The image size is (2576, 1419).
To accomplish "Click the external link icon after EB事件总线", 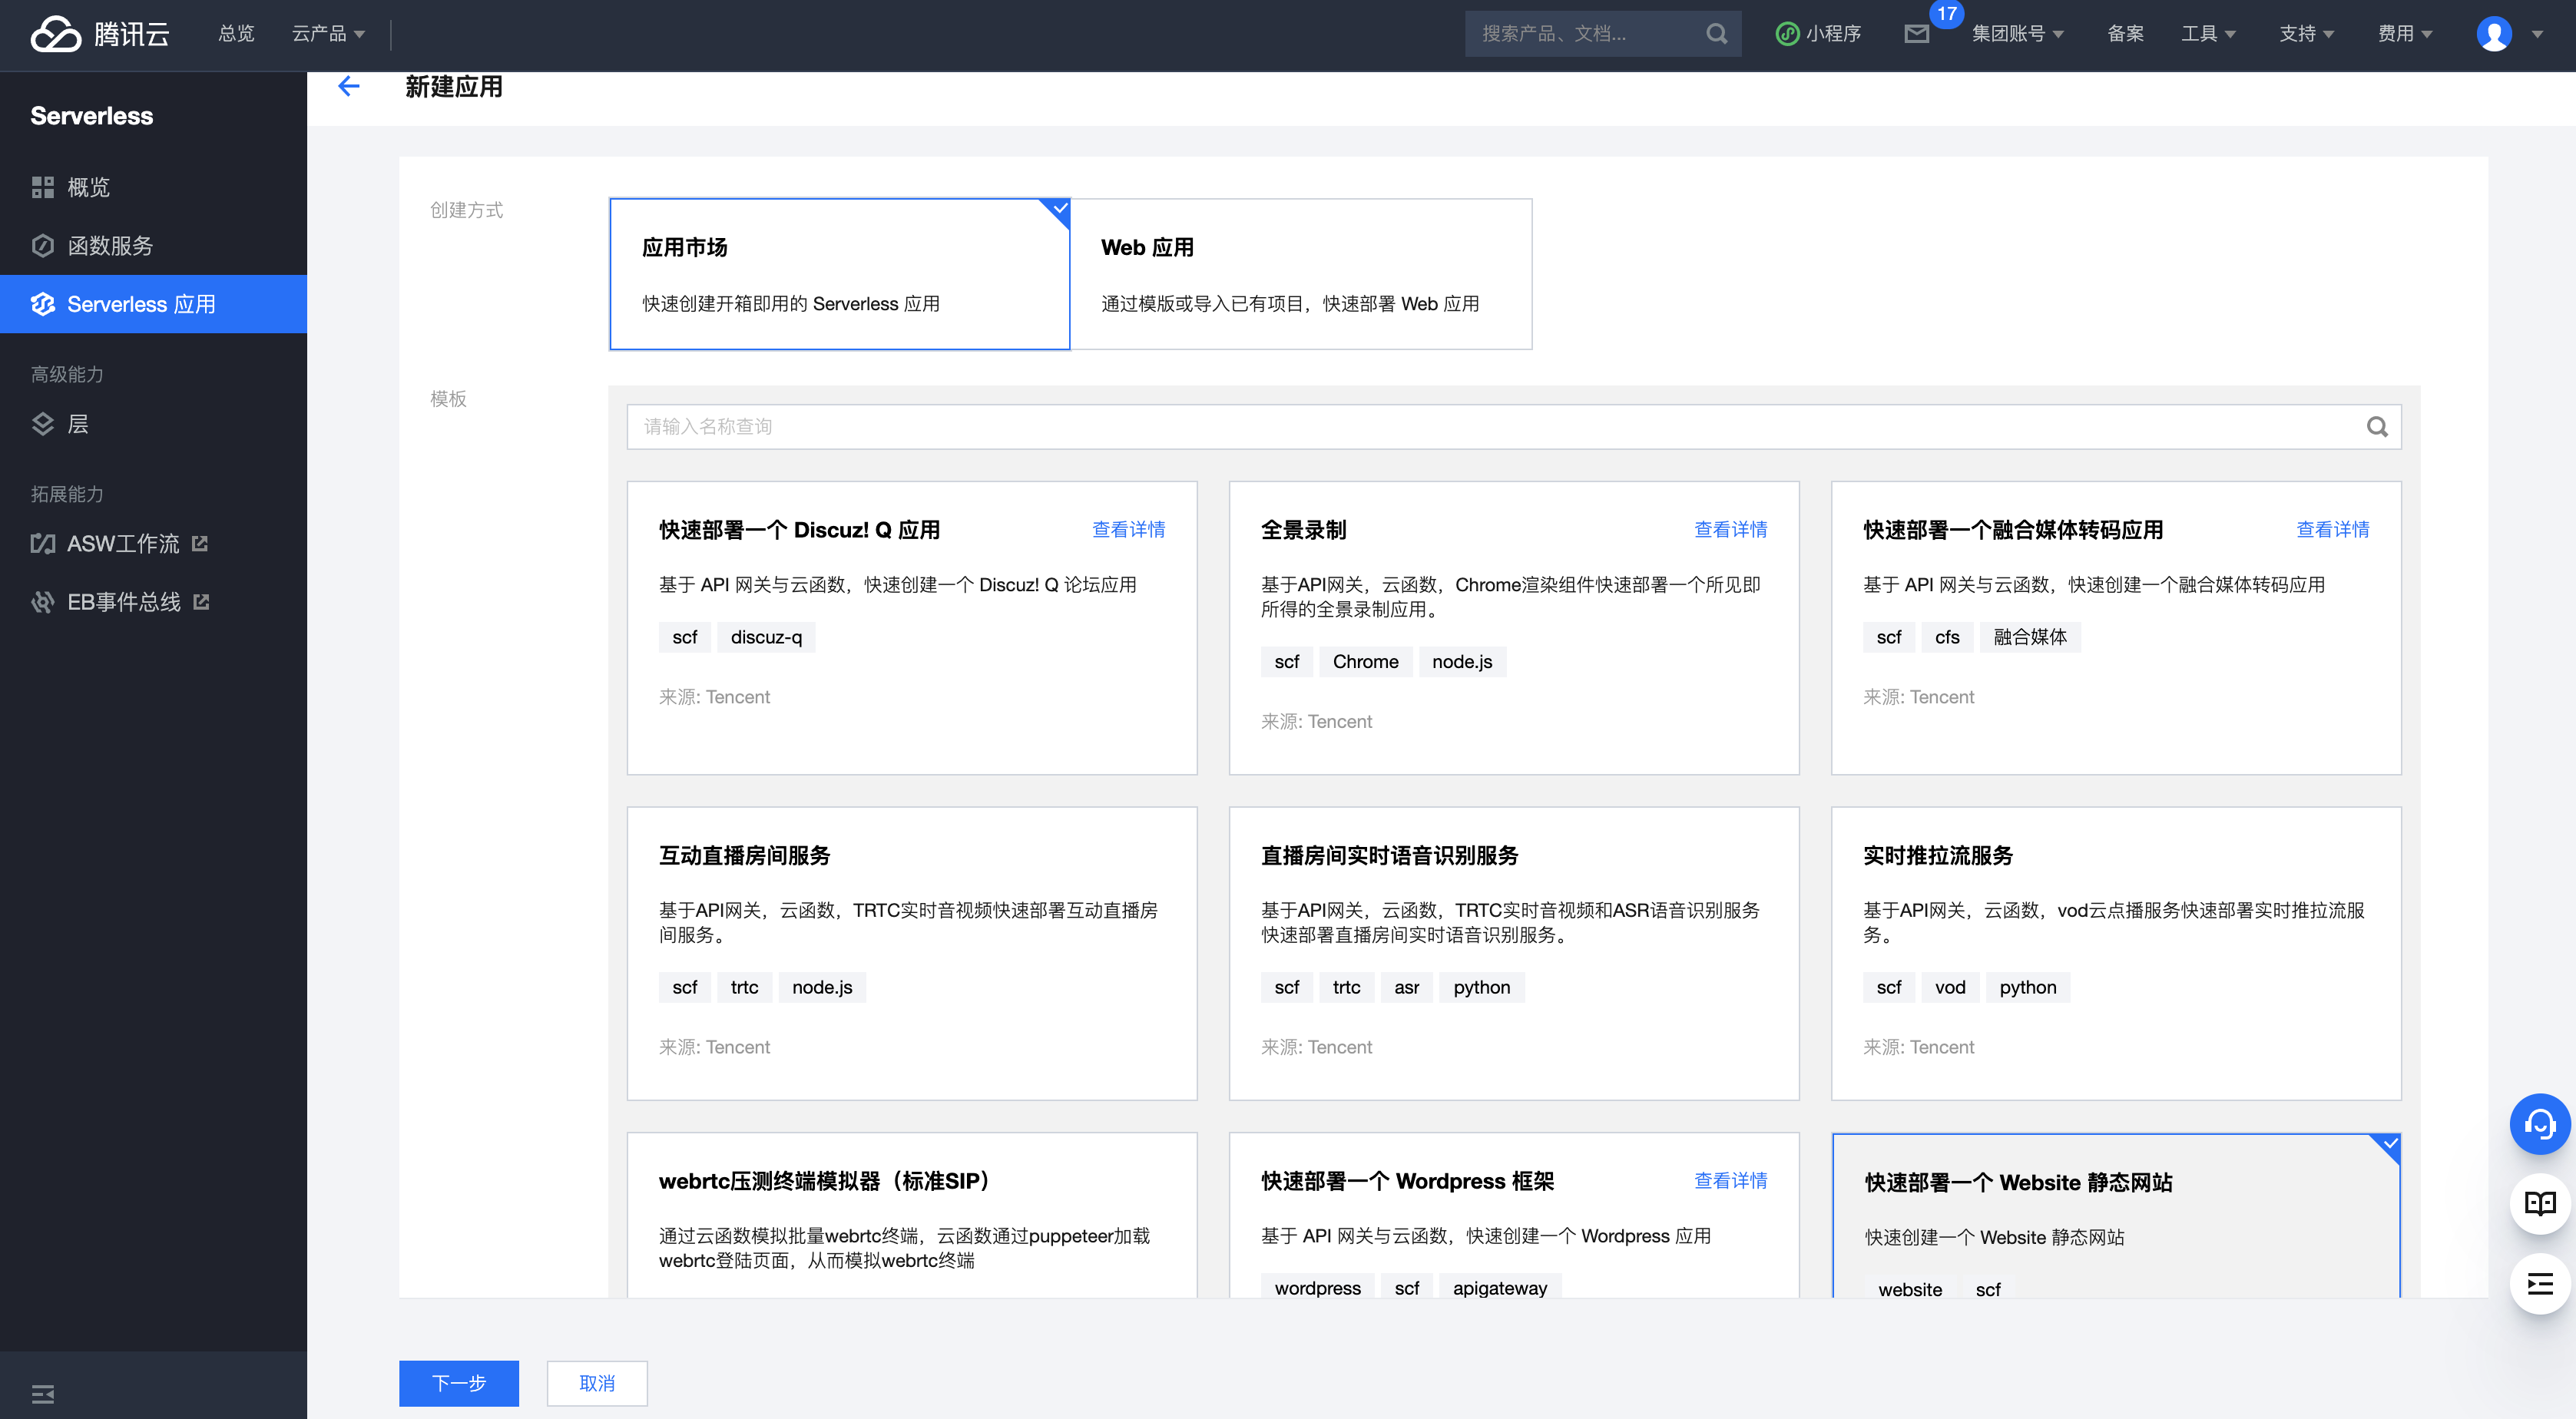I will coord(201,602).
